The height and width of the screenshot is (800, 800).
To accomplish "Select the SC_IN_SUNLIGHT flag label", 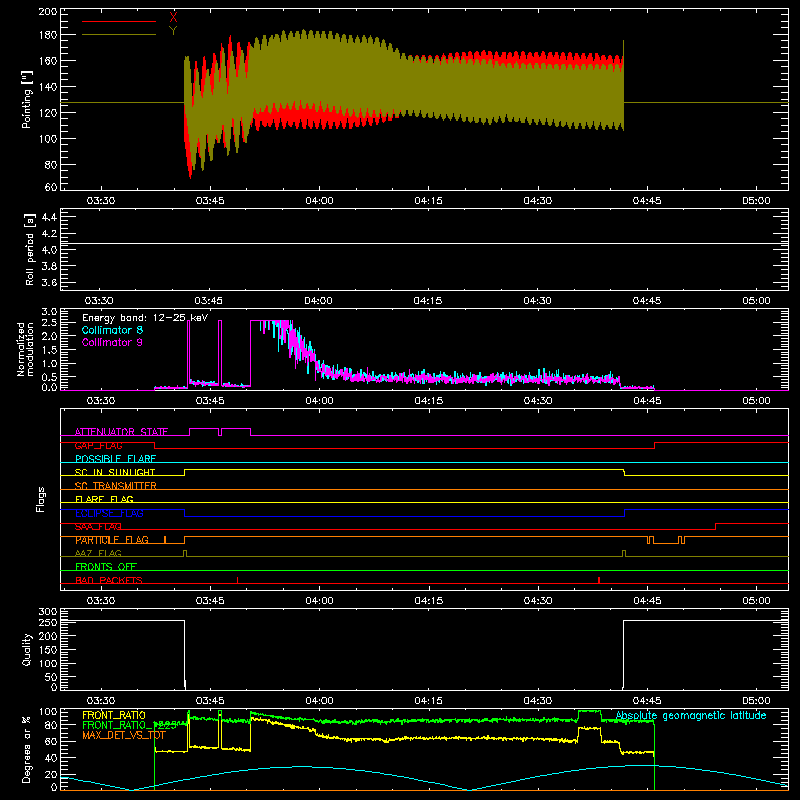I will click(x=115, y=472).
